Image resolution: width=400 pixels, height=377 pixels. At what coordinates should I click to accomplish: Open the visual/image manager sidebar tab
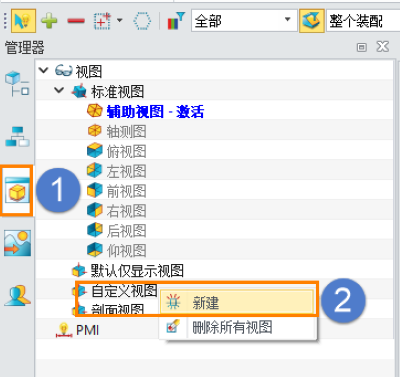[17, 243]
